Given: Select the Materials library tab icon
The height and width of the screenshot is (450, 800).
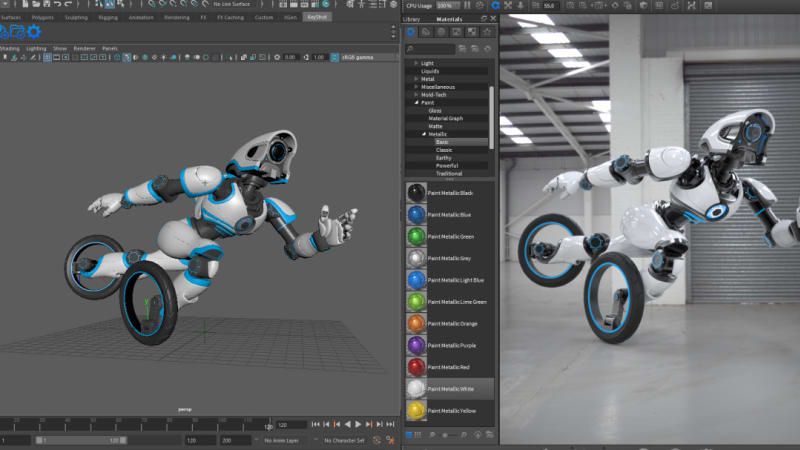Looking at the screenshot, I should (411, 32).
